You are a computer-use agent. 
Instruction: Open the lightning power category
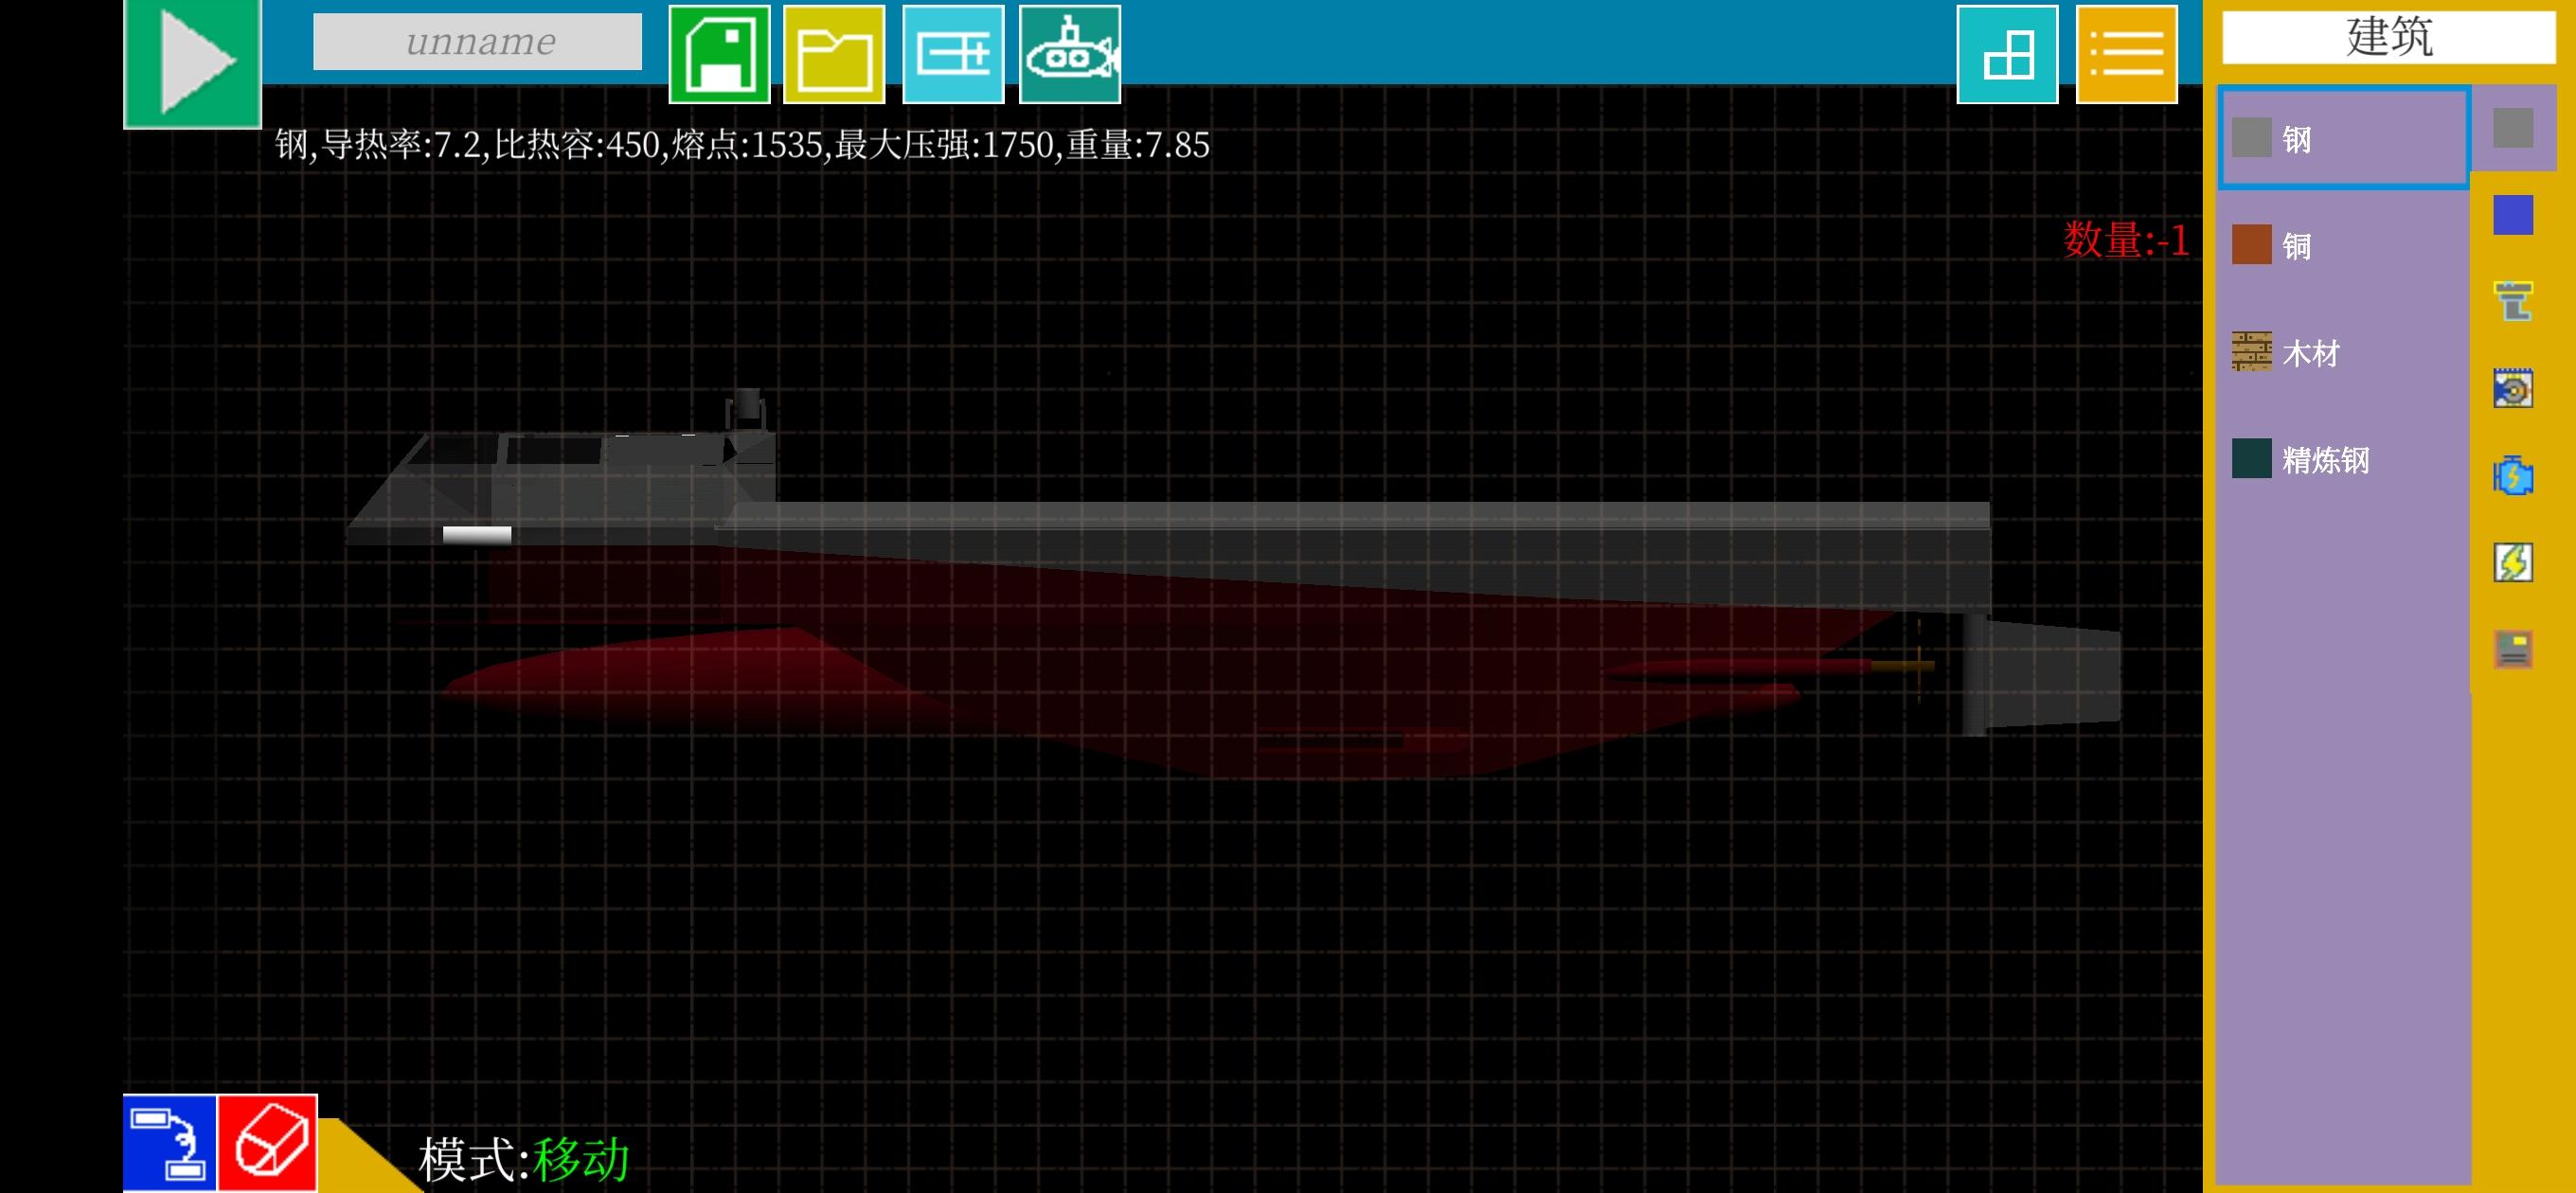2513,563
